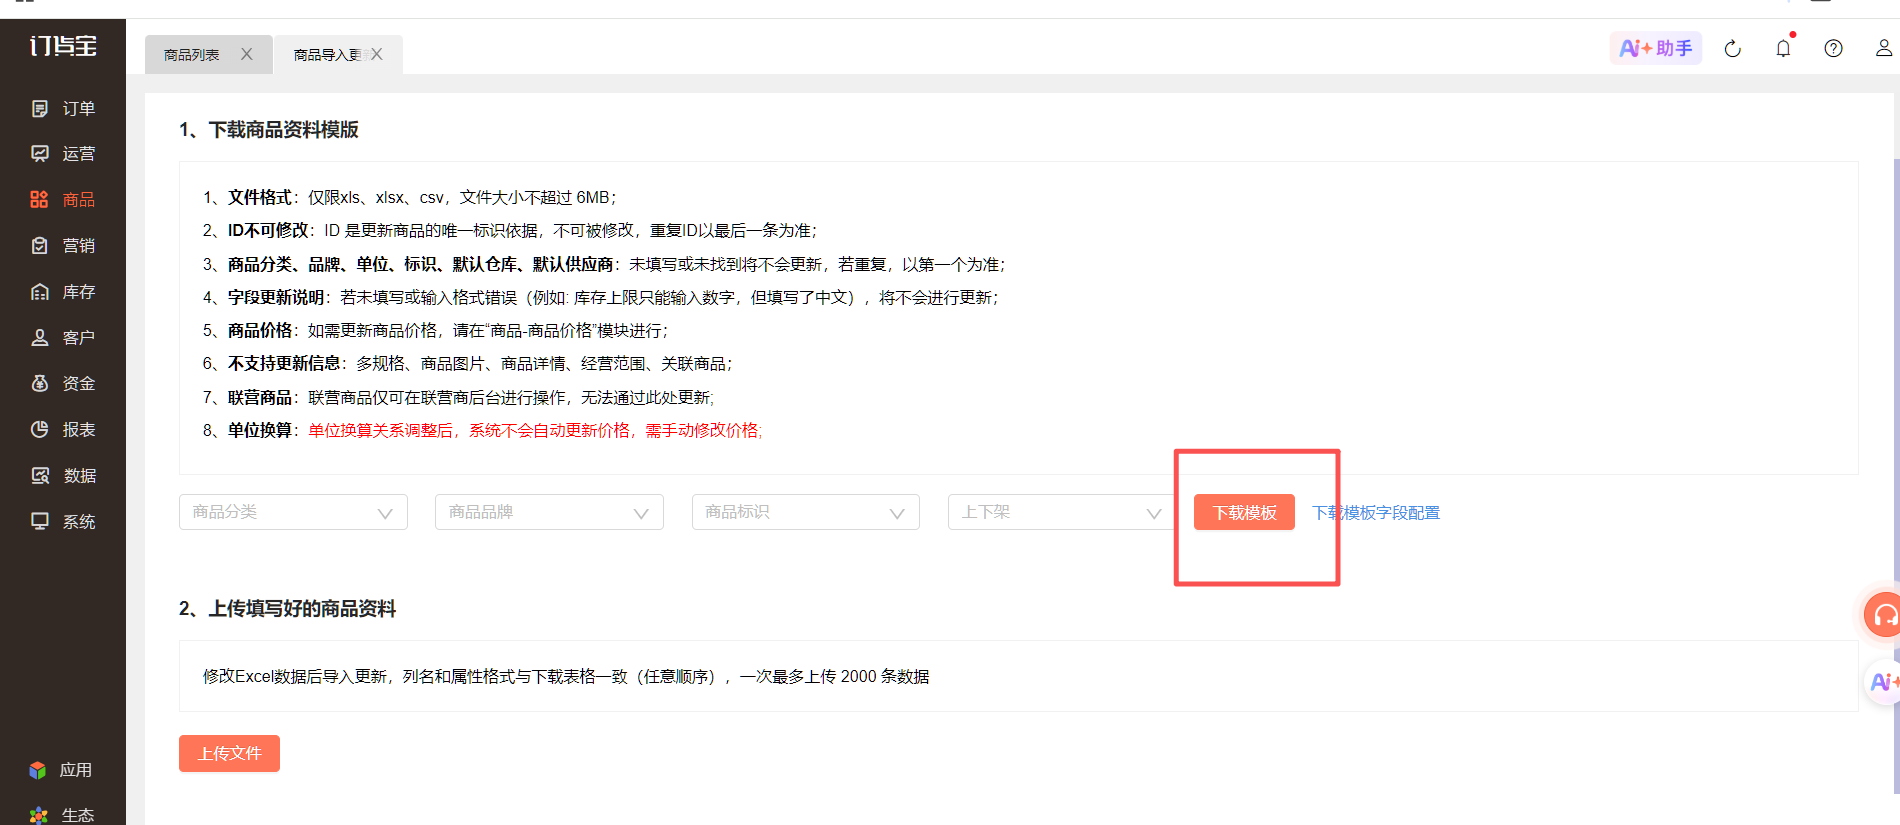Click the refresh icon in top bar
The width and height of the screenshot is (1900, 825).
click(x=1733, y=48)
